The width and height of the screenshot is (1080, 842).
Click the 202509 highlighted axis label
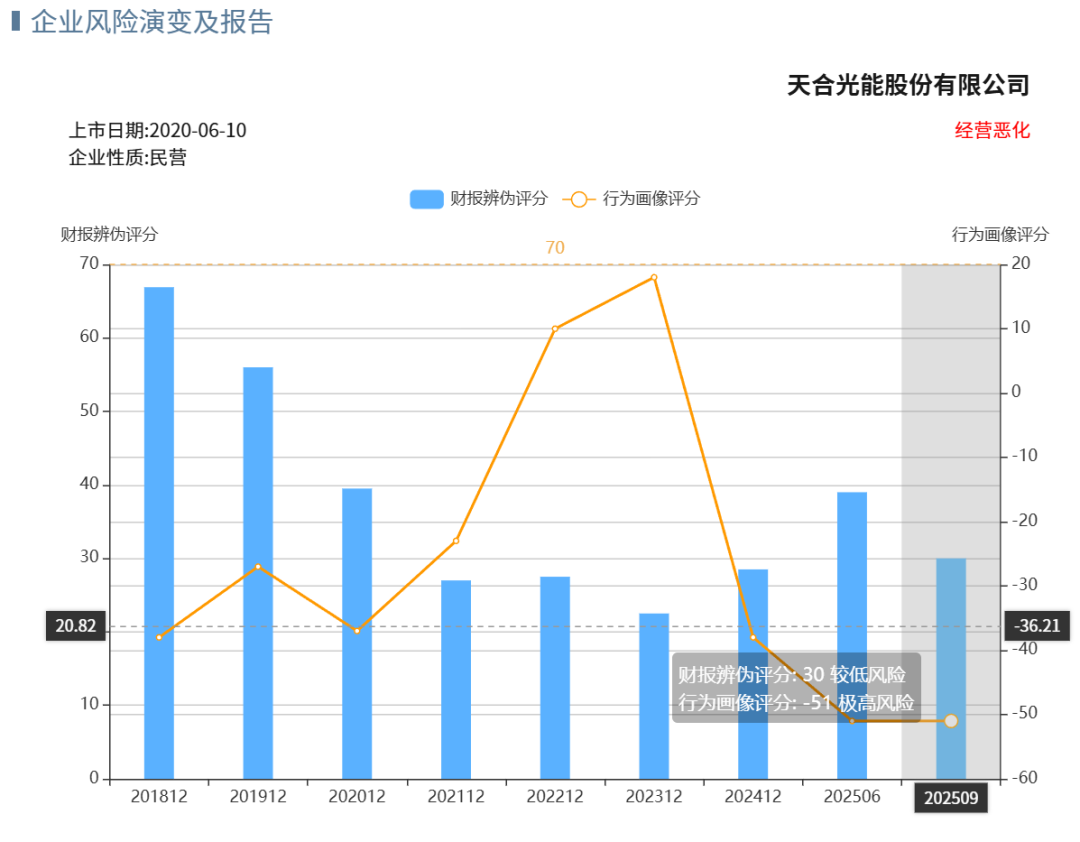coord(951,798)
